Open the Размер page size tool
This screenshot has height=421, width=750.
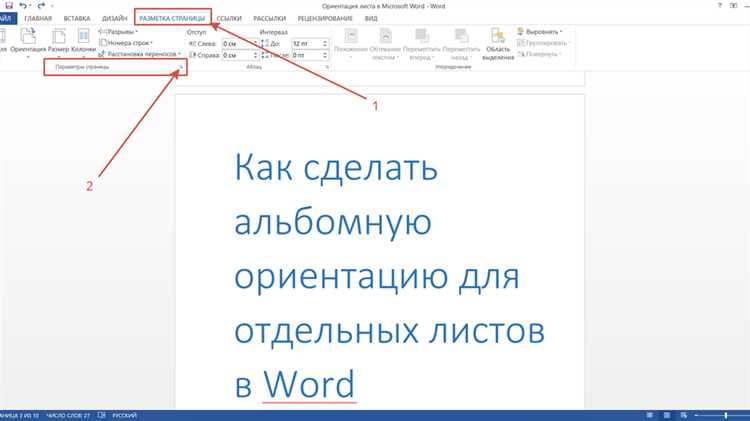[59, 43]
